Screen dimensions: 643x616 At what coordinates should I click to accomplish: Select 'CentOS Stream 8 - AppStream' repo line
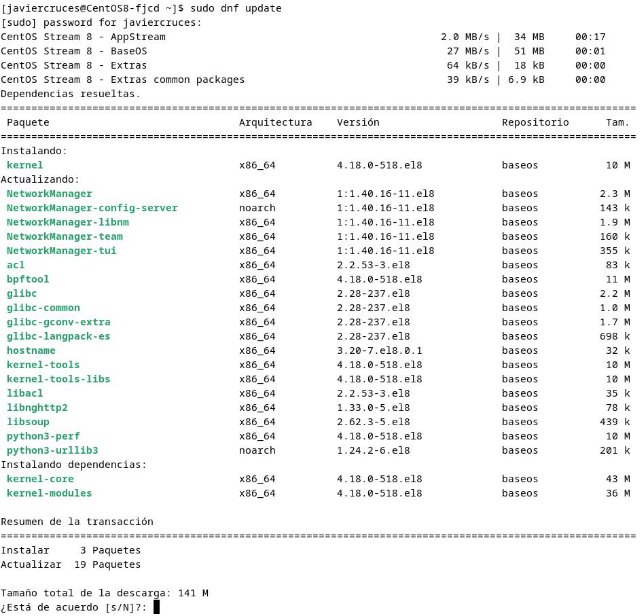[x=303, y=37]
